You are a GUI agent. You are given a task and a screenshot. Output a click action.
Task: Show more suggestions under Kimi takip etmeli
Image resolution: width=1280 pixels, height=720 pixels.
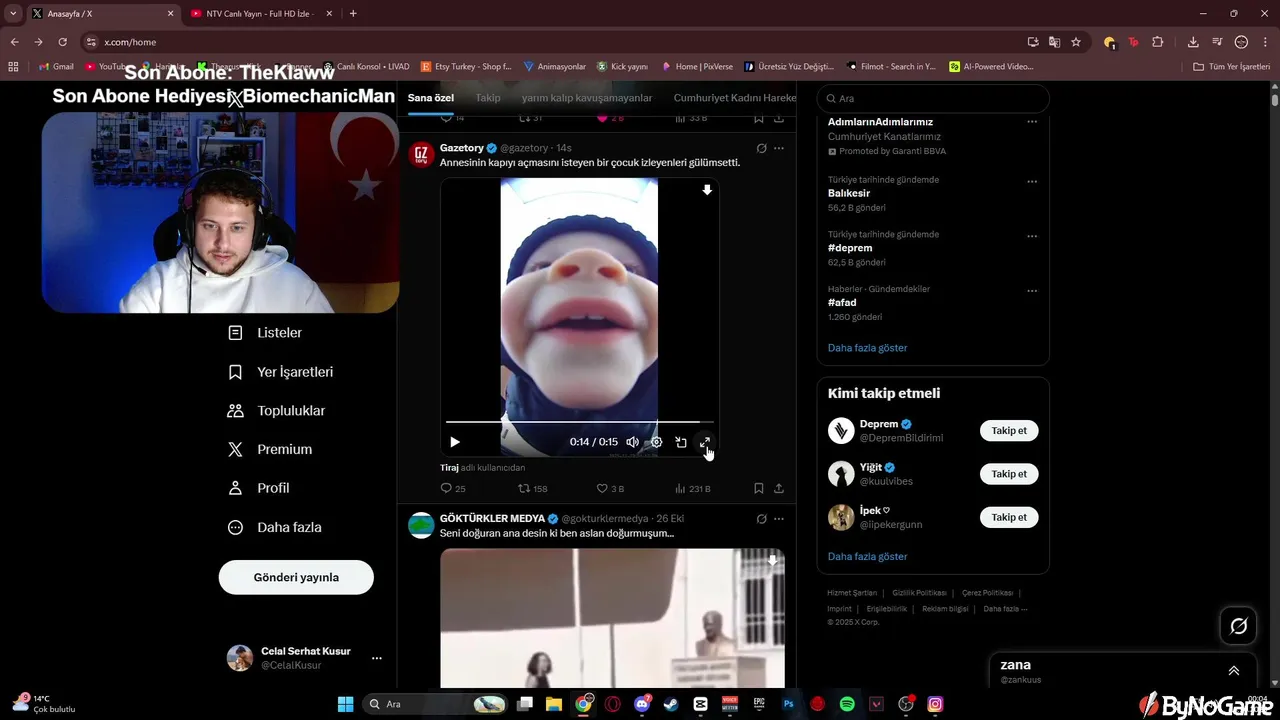pyautogui.click(x=868, y=556)
